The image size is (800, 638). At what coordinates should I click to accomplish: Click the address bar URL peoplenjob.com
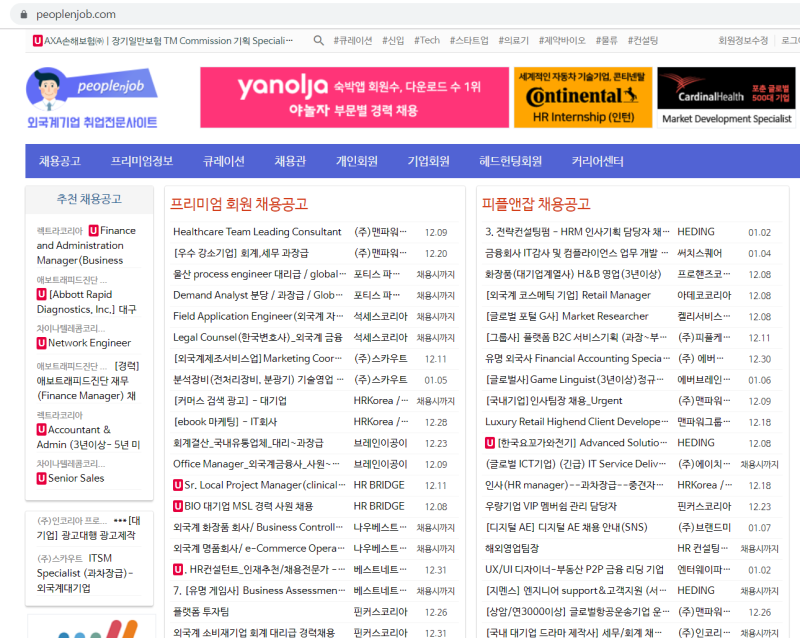[x=76, y=14]
